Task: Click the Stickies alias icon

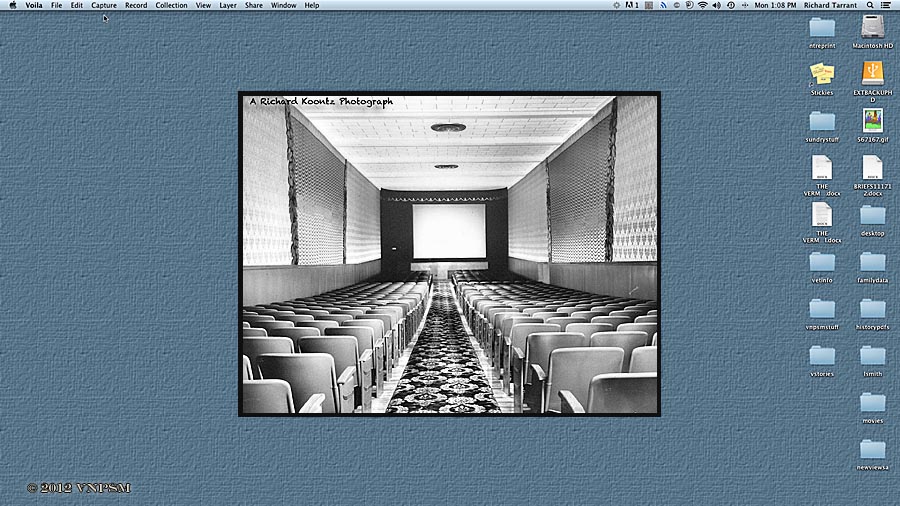Action: pos(822,73)
